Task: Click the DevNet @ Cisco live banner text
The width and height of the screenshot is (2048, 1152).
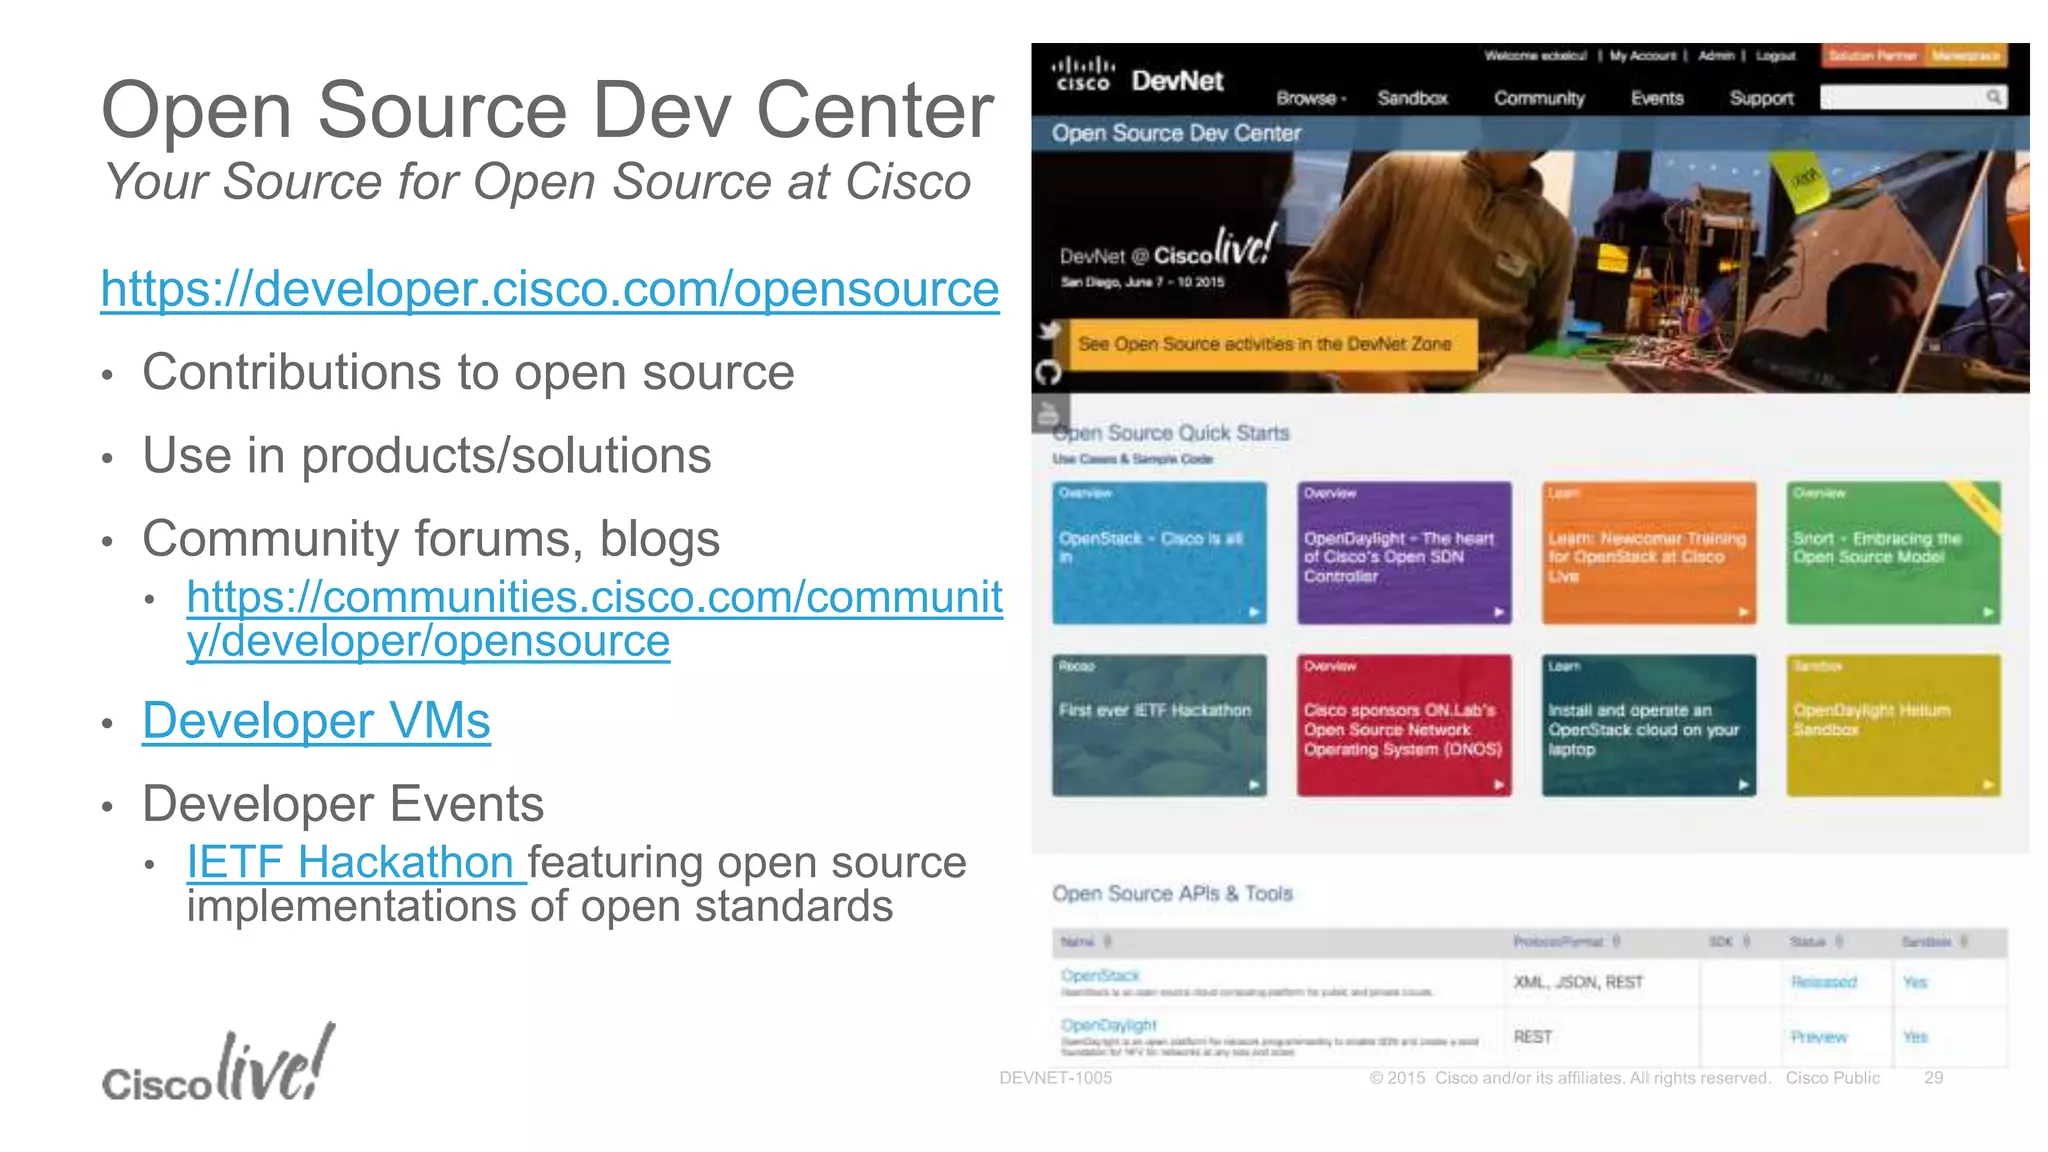Action: click(1168, 249)
